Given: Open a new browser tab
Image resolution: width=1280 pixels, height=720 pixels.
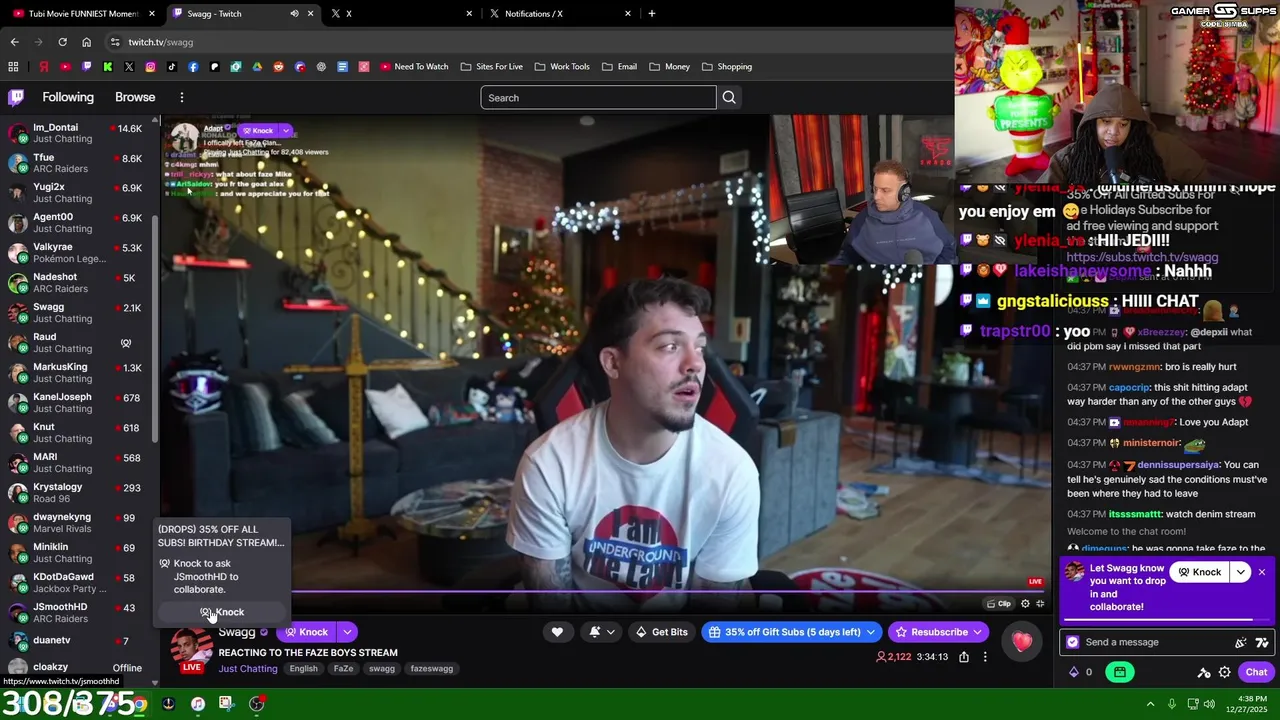Looking at the screenshot, I should tap(652, 14).
